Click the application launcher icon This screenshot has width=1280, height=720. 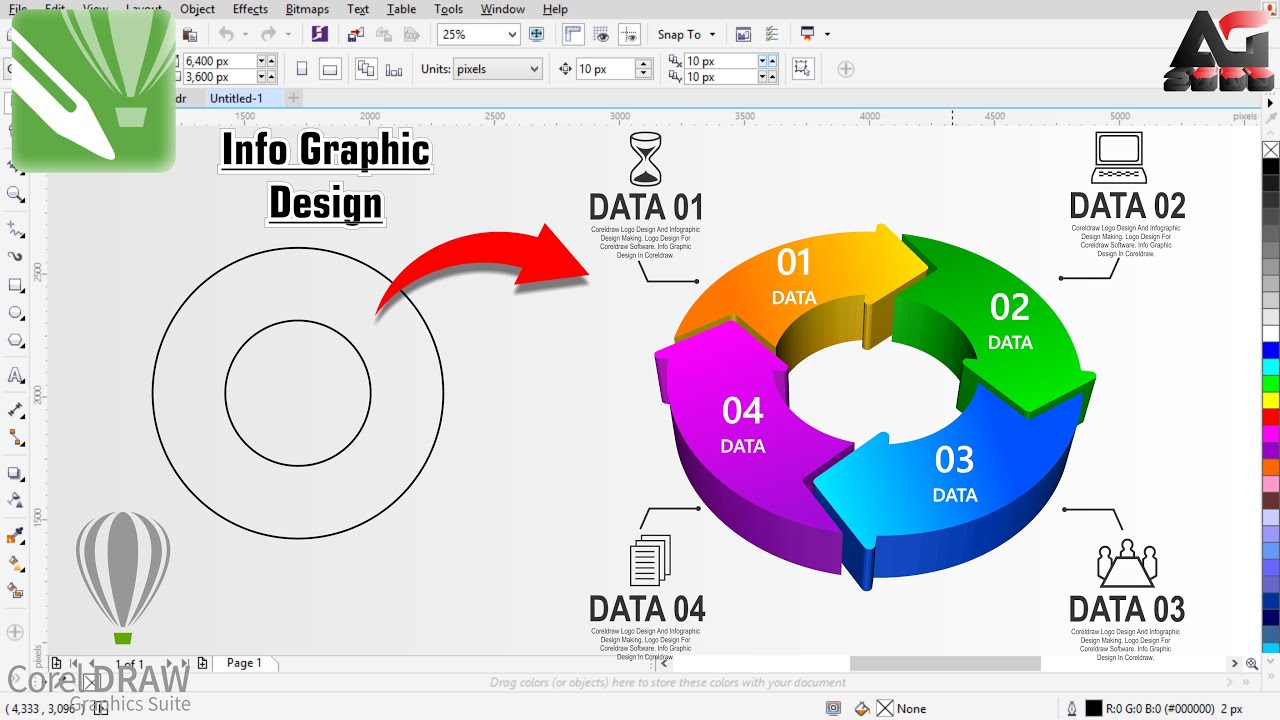point(808,34)
